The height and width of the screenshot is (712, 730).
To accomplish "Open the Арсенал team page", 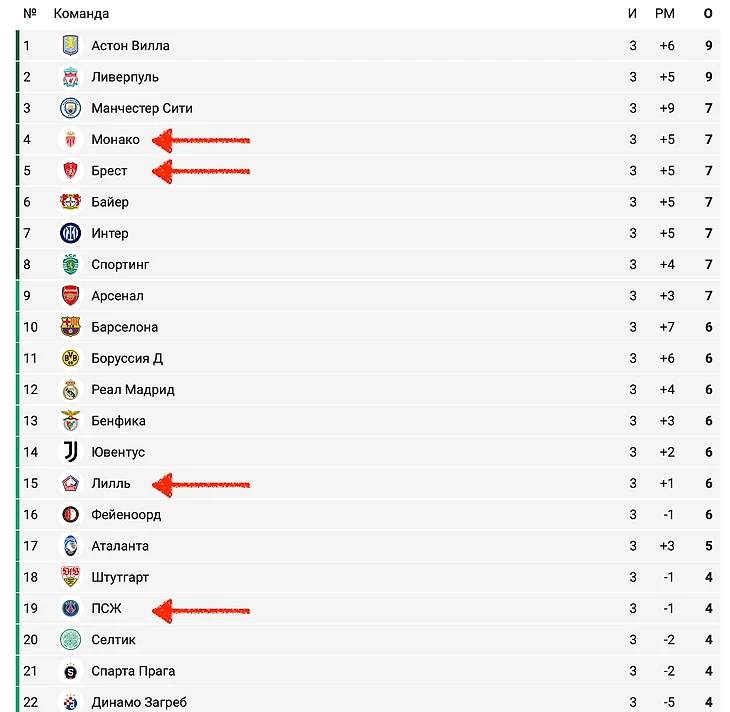I will pos(117,296).
